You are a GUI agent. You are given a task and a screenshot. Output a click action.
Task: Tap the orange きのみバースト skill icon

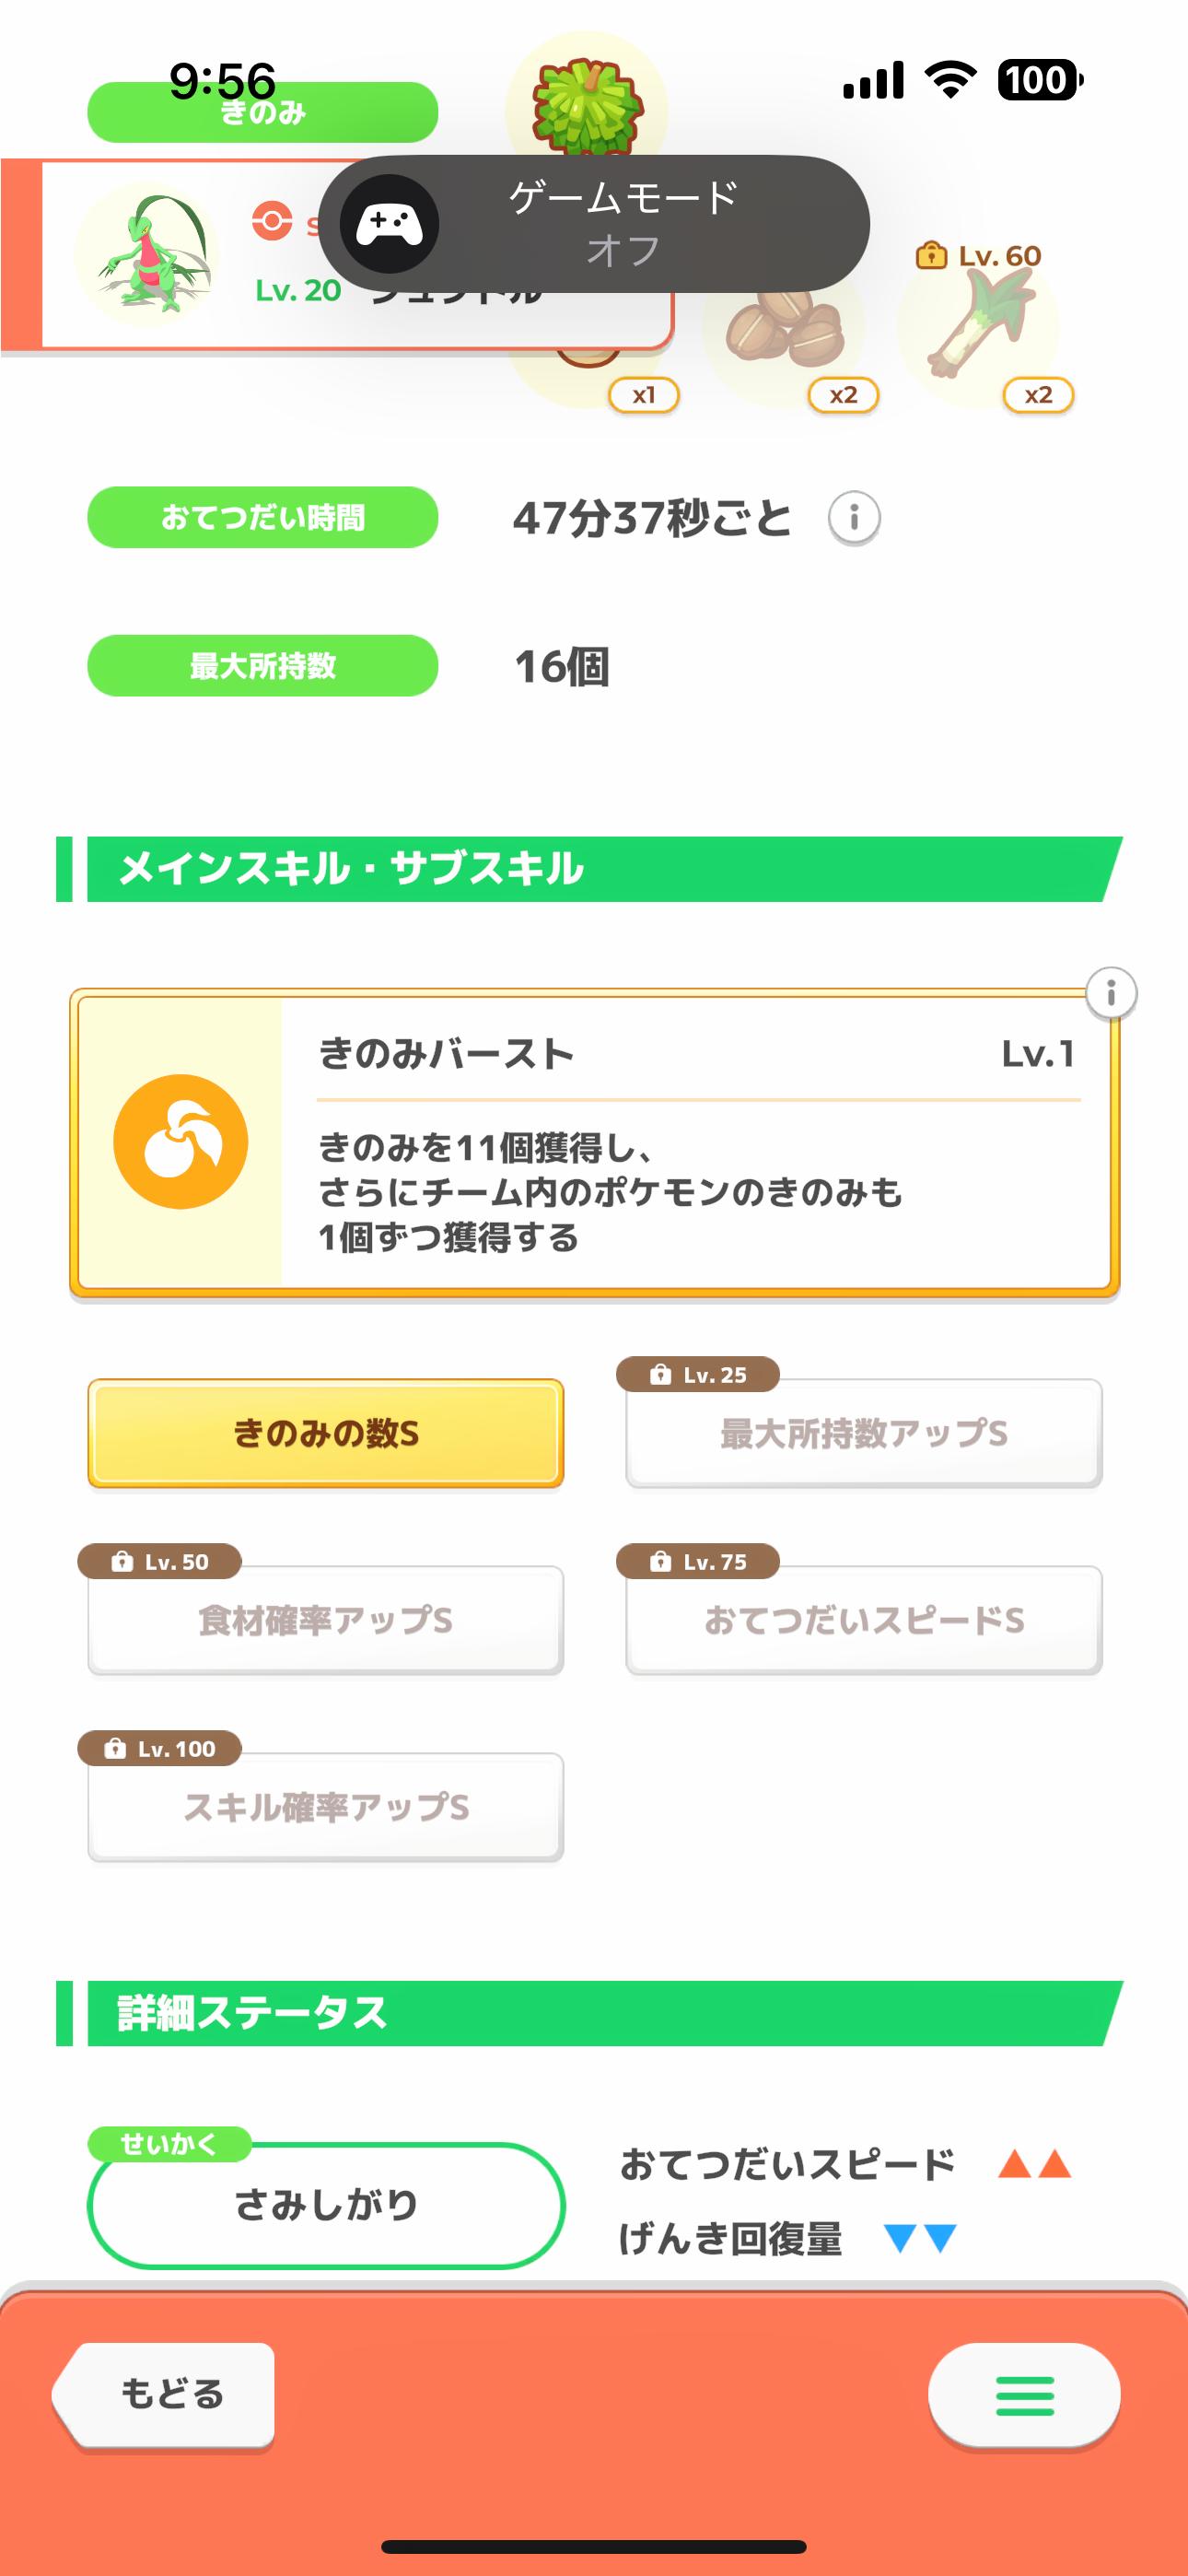pyautogui.click(x=181, y=1142)
